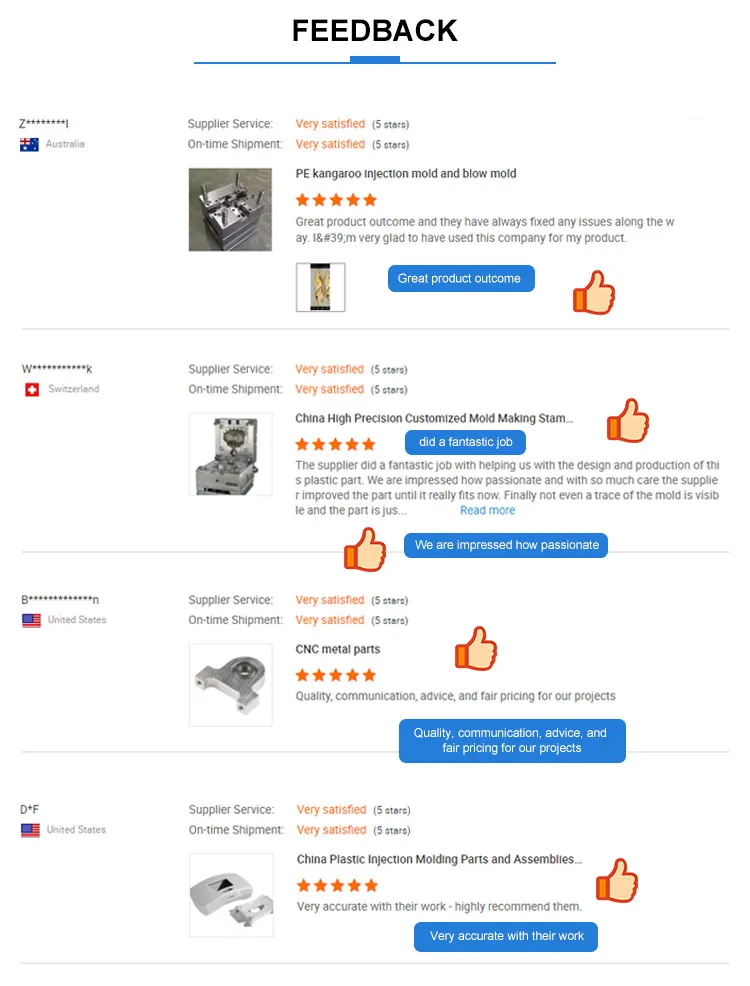This screenshot has width=750, height=986.
Task: Expand the review with Read more
Action: 487,510
